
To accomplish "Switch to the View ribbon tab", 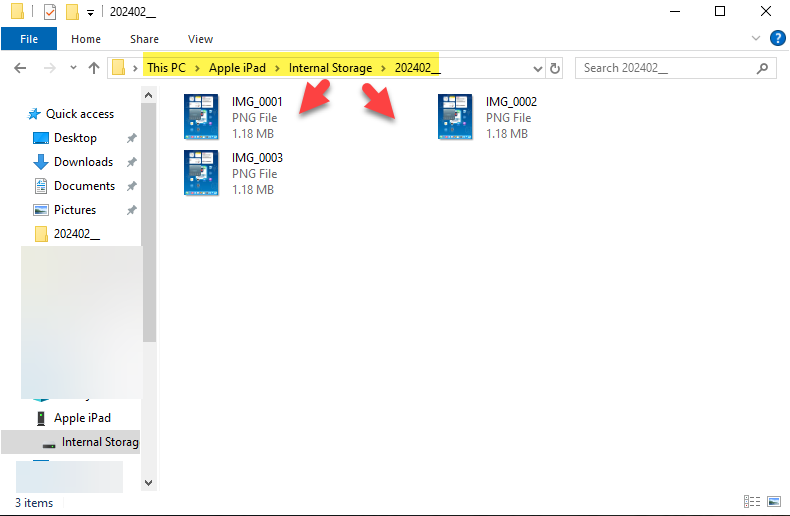I will point(200,39).
